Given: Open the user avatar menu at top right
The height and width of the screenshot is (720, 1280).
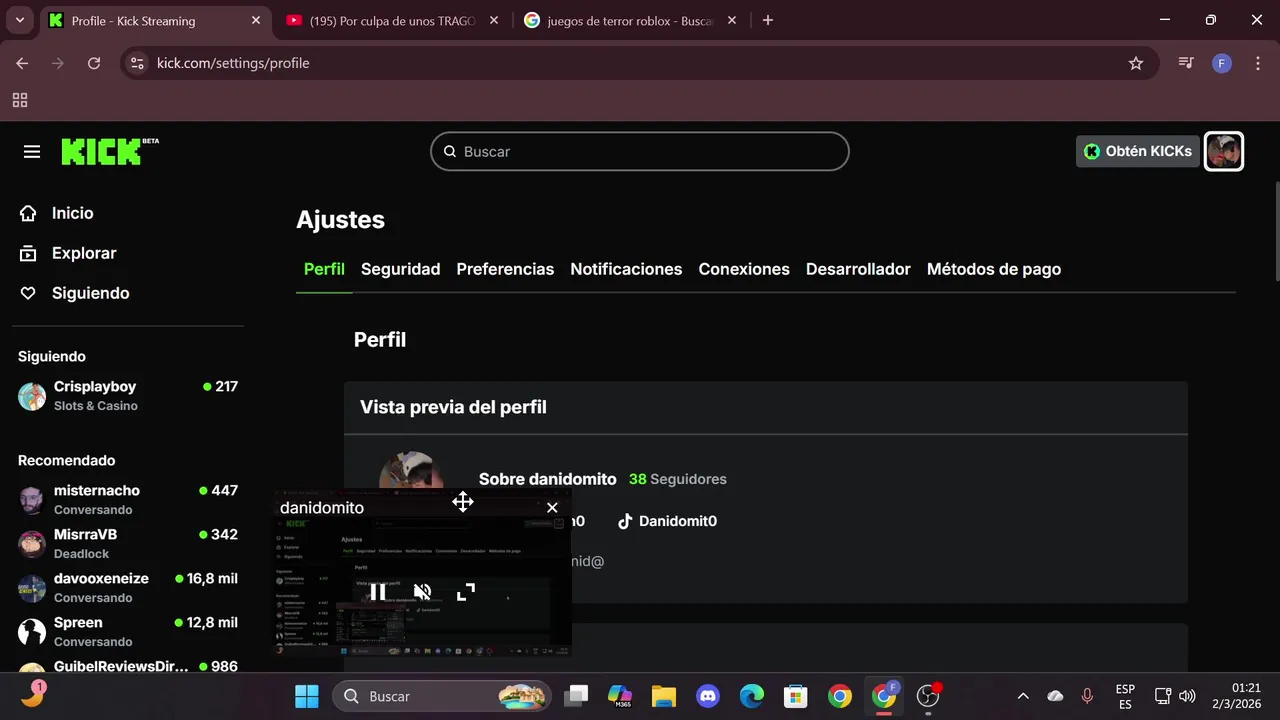Looking at the screenshot, I should (x=1224, y=151).
